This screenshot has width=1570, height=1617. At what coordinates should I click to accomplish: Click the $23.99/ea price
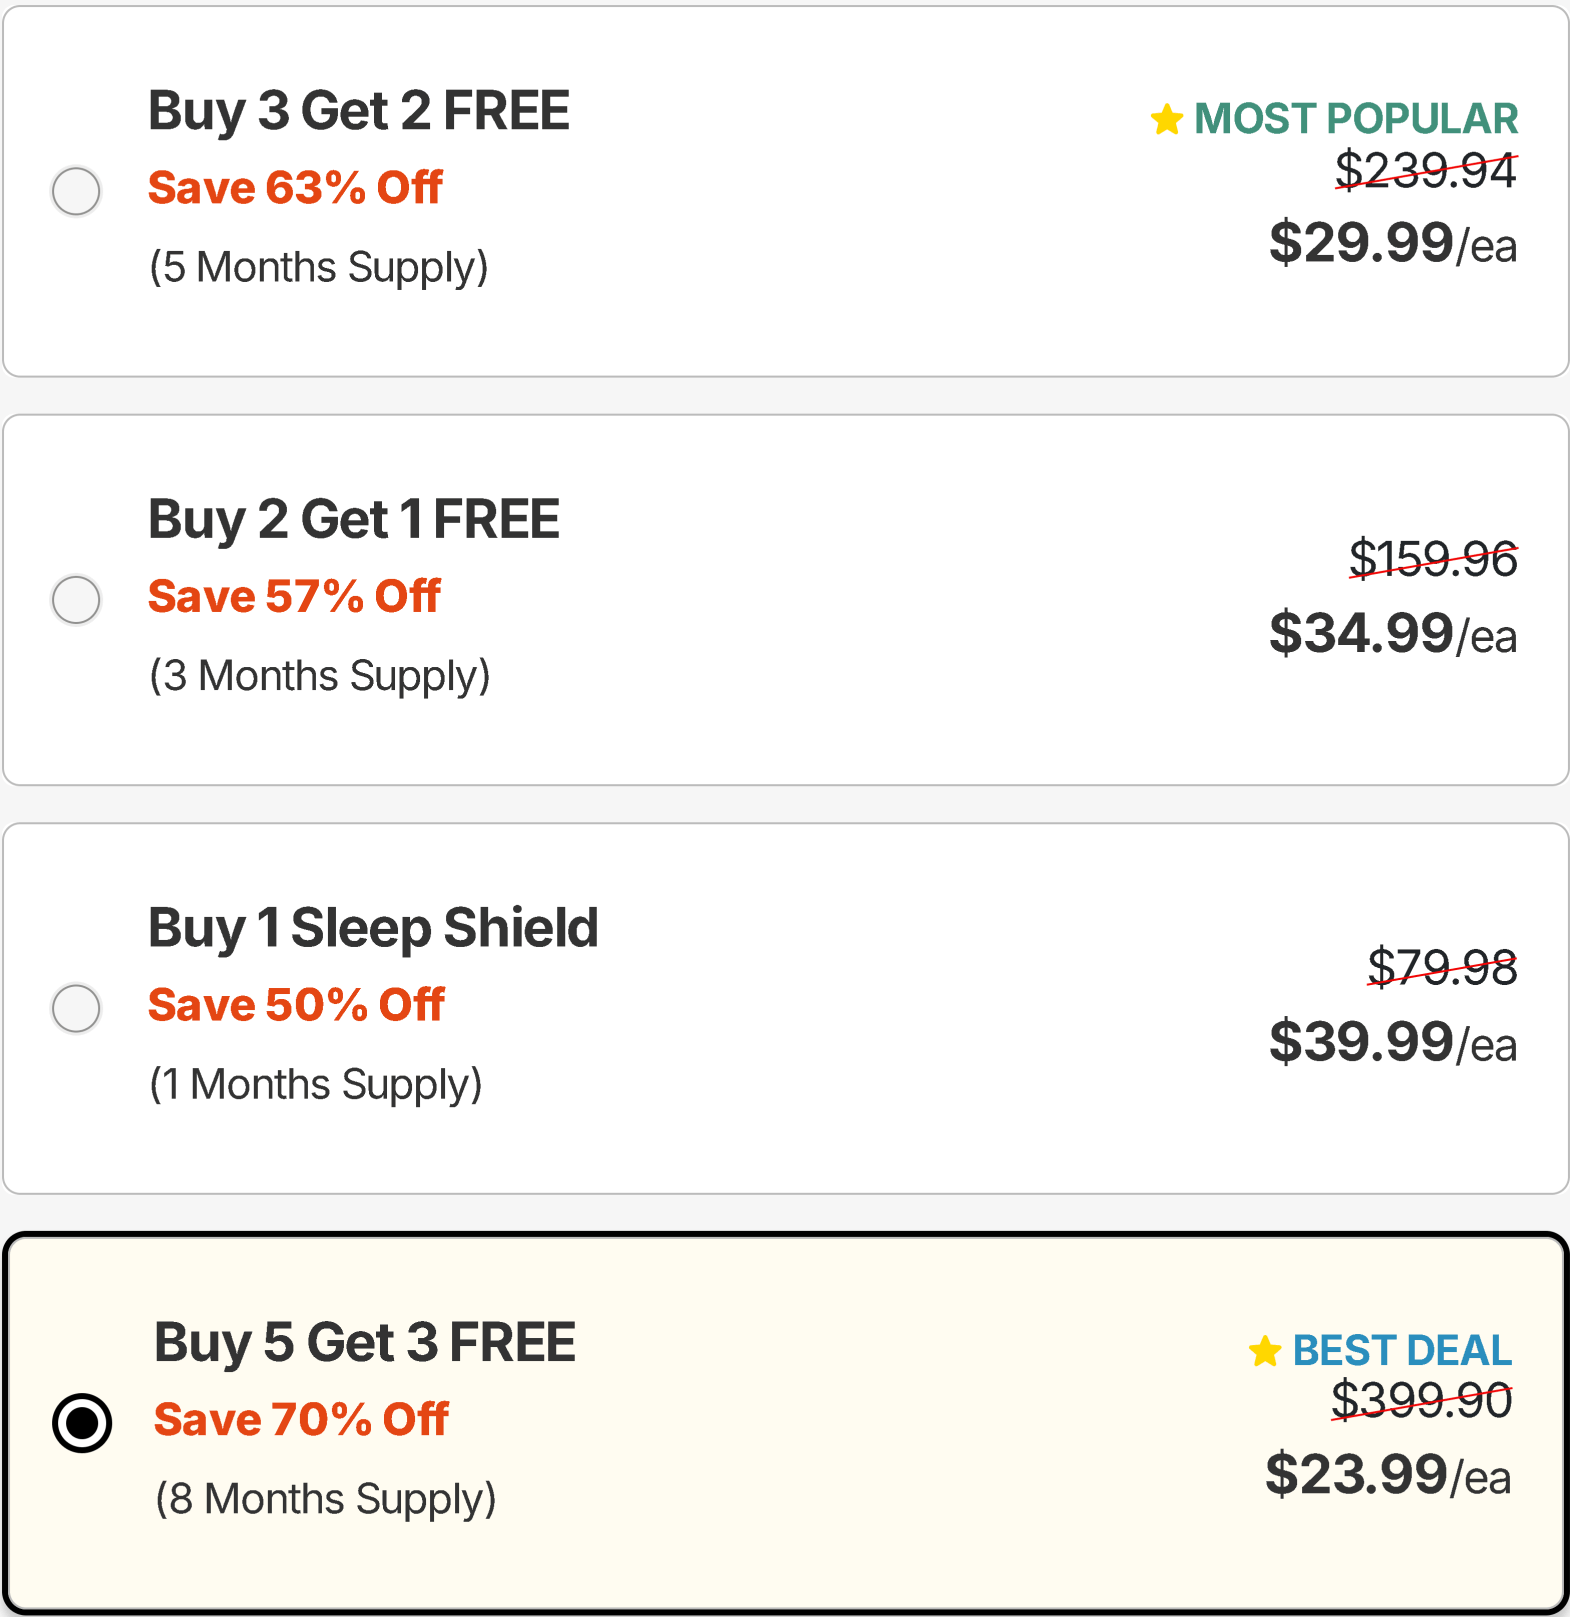[1387, 1476]
